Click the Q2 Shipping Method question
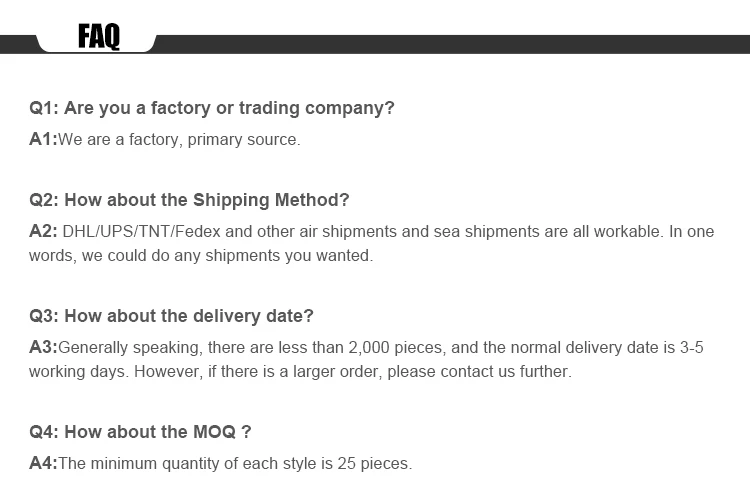The width and height of the screenshot is (750, 479). (189, 200)
